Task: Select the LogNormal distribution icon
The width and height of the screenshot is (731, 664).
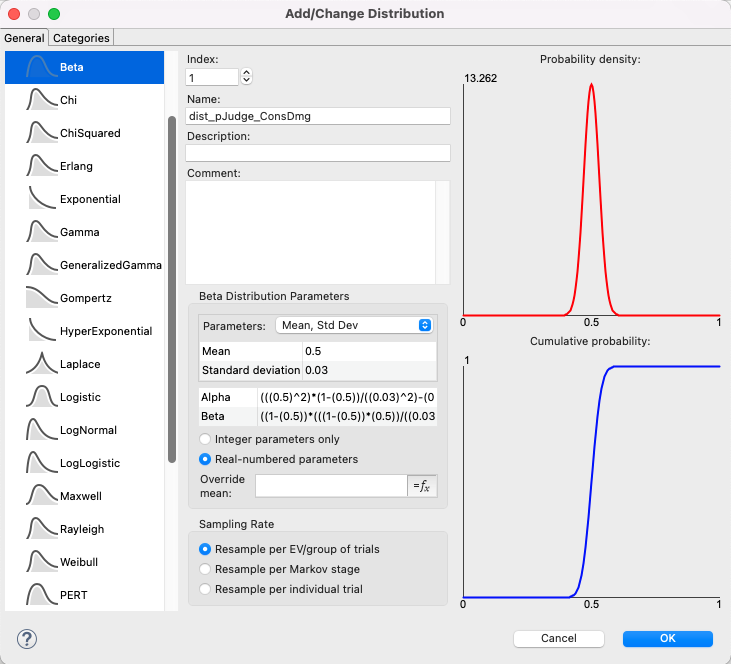Action: (x=41, y=430)
